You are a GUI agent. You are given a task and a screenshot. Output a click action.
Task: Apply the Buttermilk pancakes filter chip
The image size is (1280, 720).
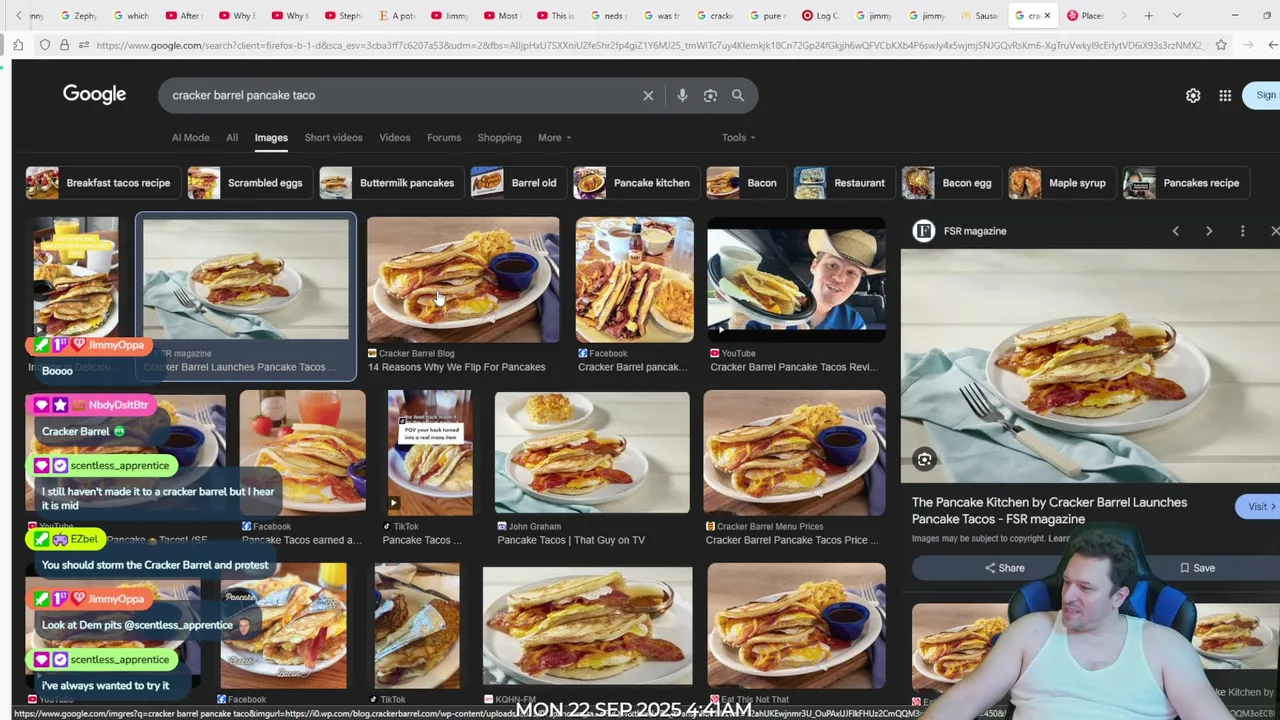point(390,183)
